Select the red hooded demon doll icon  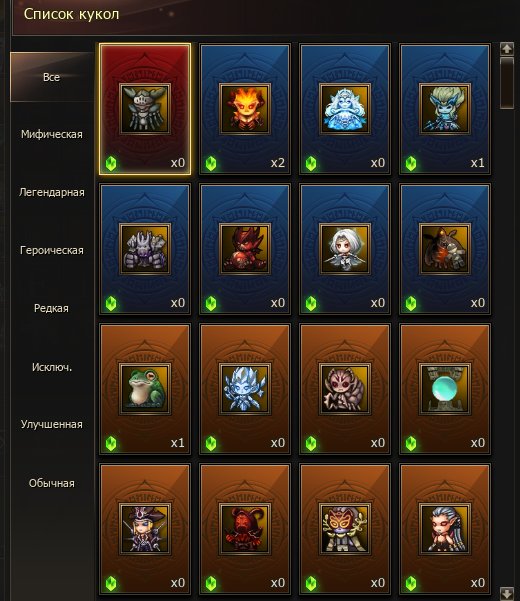tap(245, 529)
